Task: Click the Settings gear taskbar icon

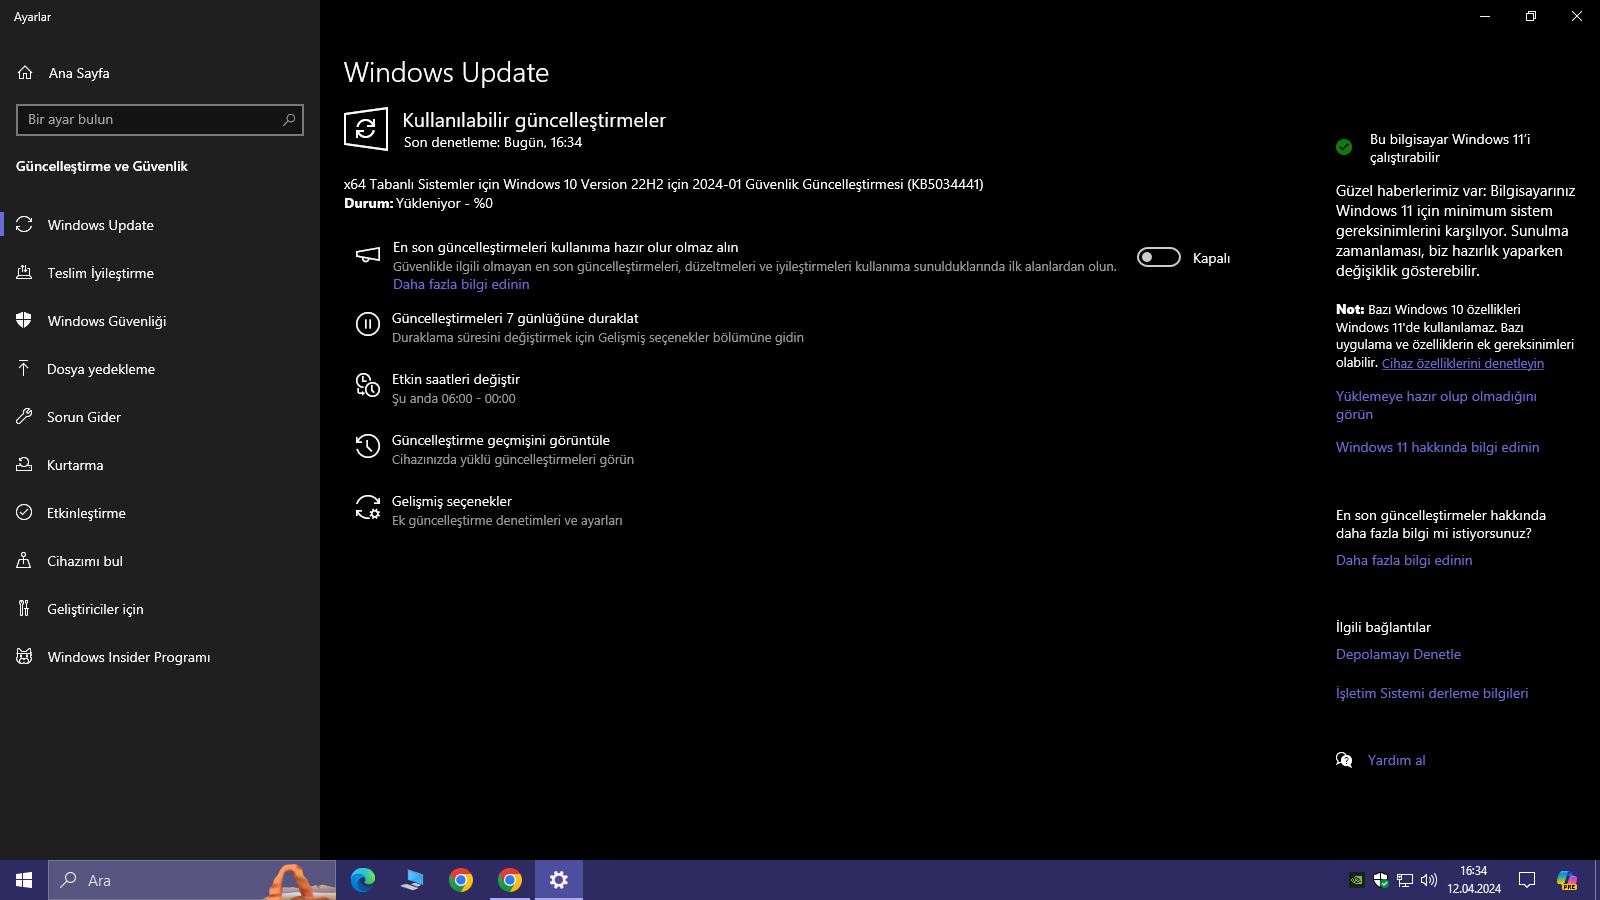Action: point(559,880)
